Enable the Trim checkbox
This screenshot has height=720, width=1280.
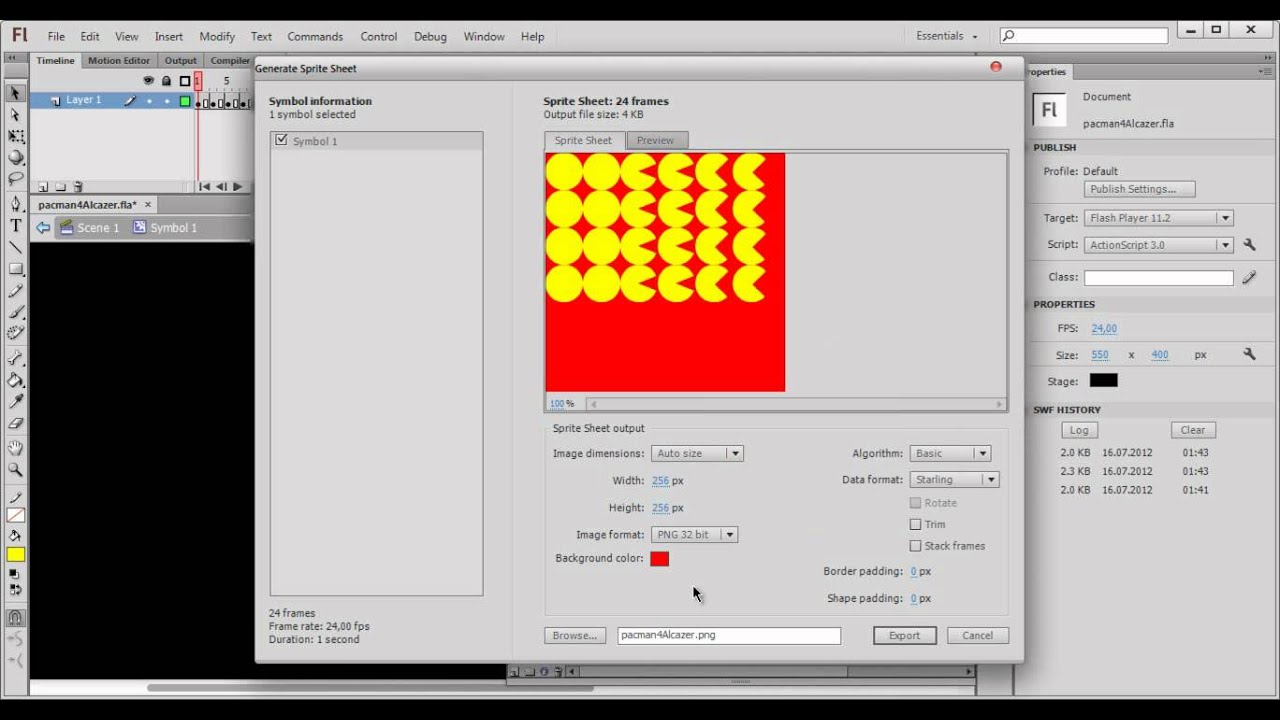(x=915, y=524)
